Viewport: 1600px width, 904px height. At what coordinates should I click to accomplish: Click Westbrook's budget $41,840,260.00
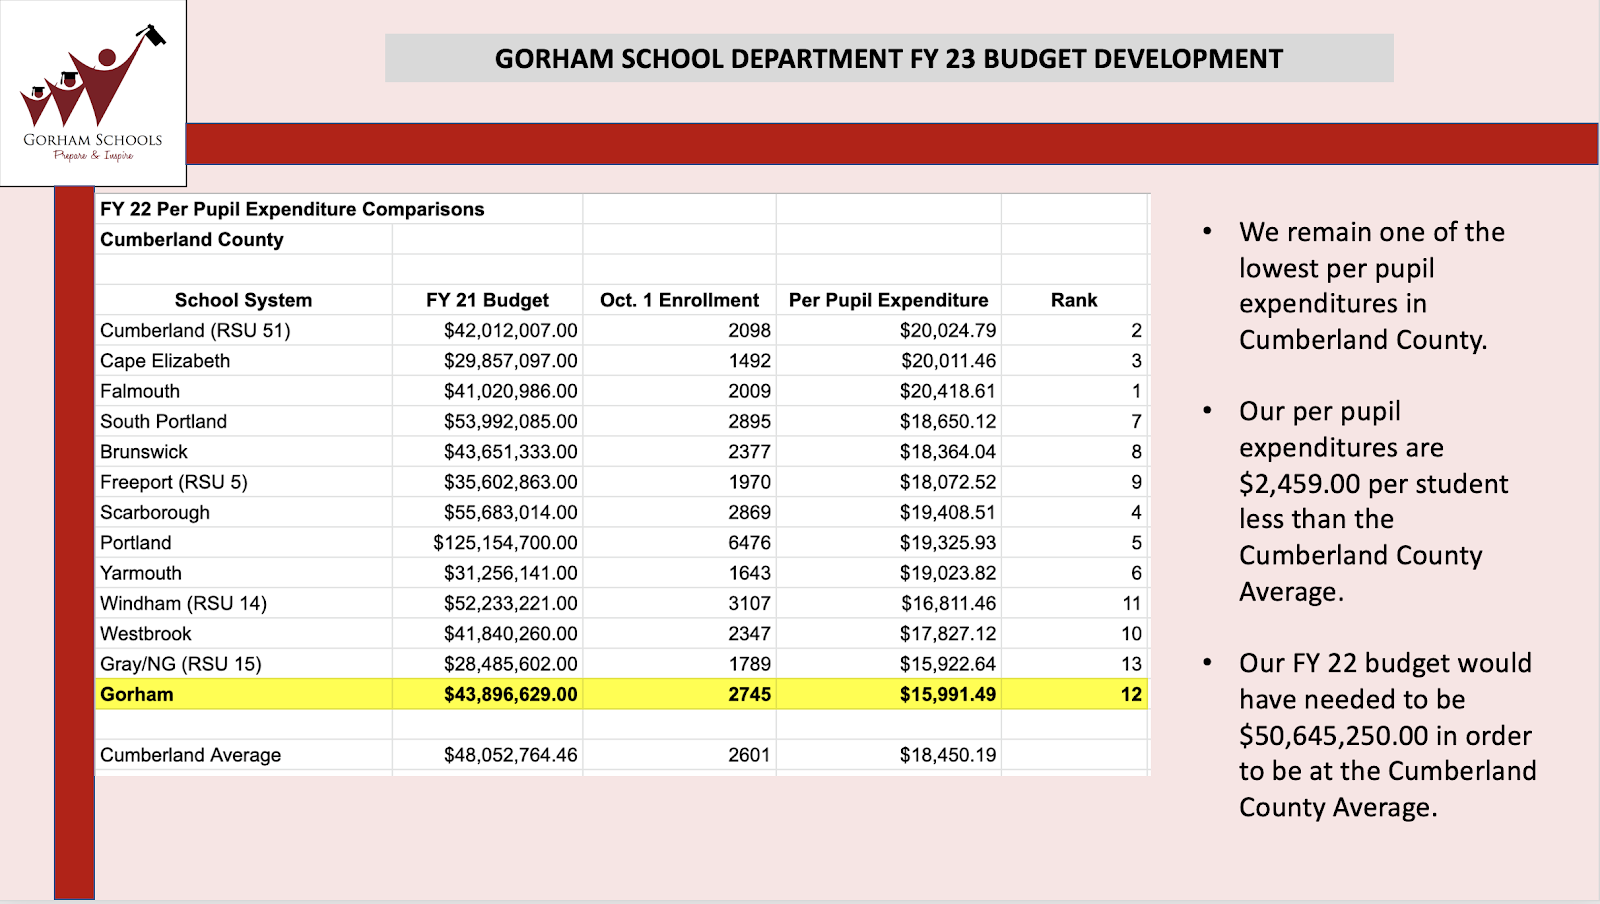511,634
